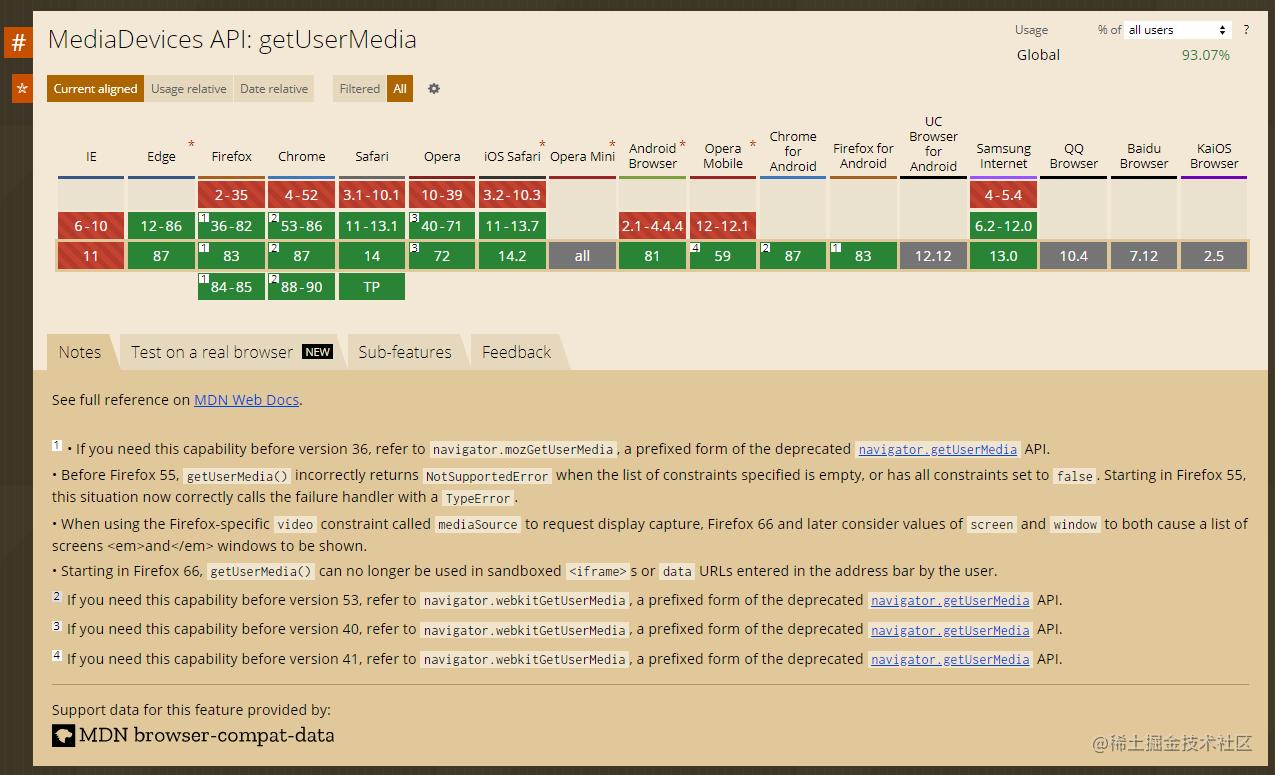Toggle the Filtered browsers option
1275x775 pixels.
pyautogui.click(x=359, y=89)
